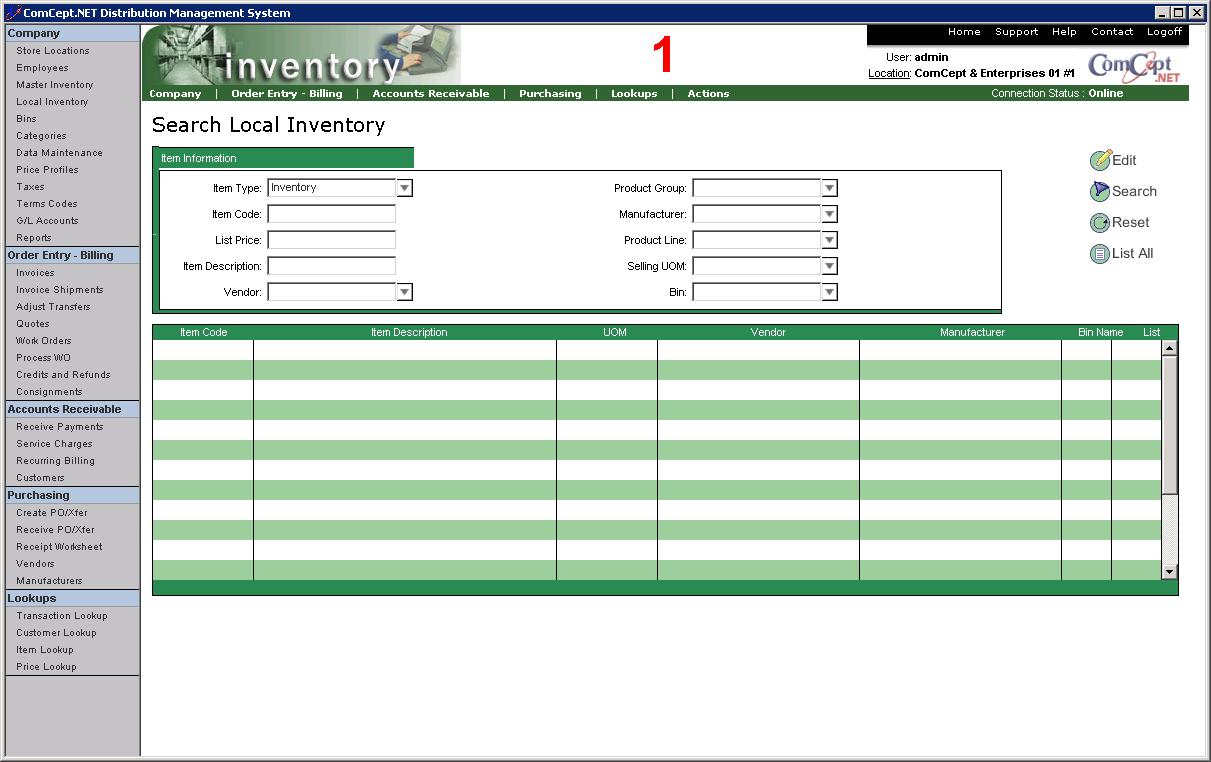Click the Search action icon
This screenshot has width=1211, height=762.
click(x=1100, y=191)
